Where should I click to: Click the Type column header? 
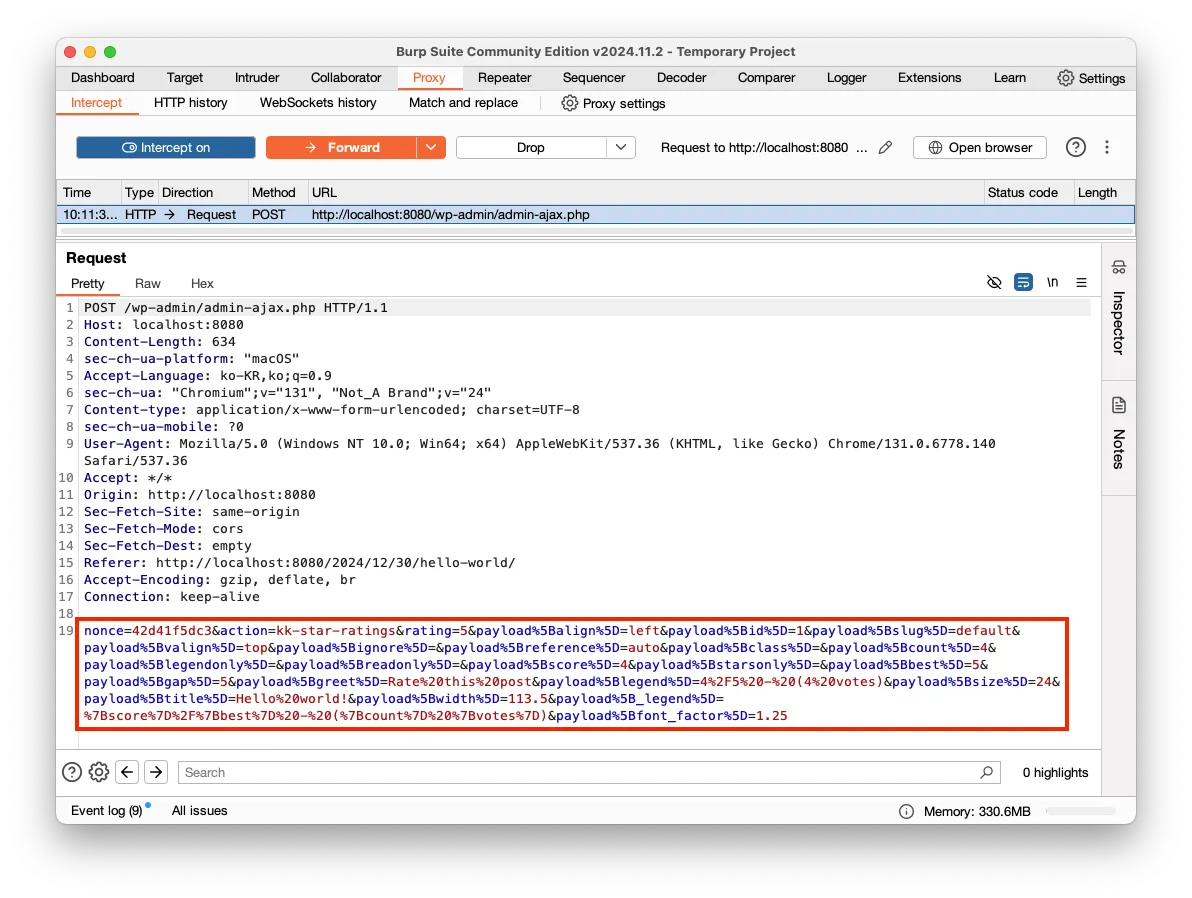coord(139,192)
